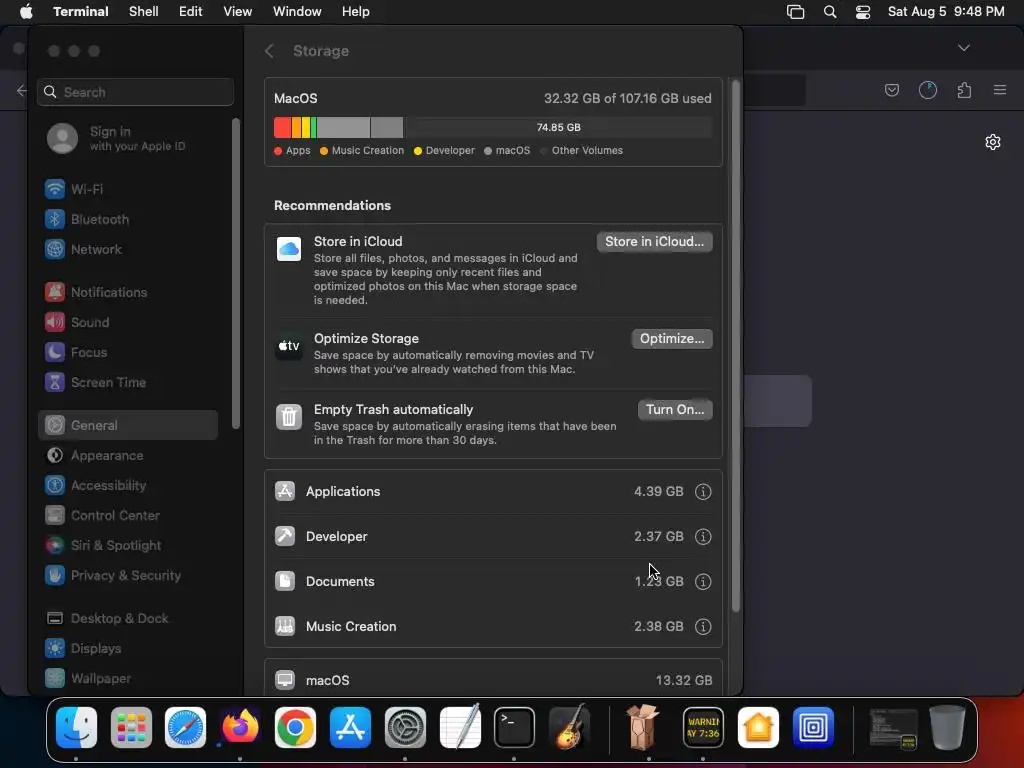Open the Apple menu
Screen dimensions: 1024x768
[x=26, y=12]
